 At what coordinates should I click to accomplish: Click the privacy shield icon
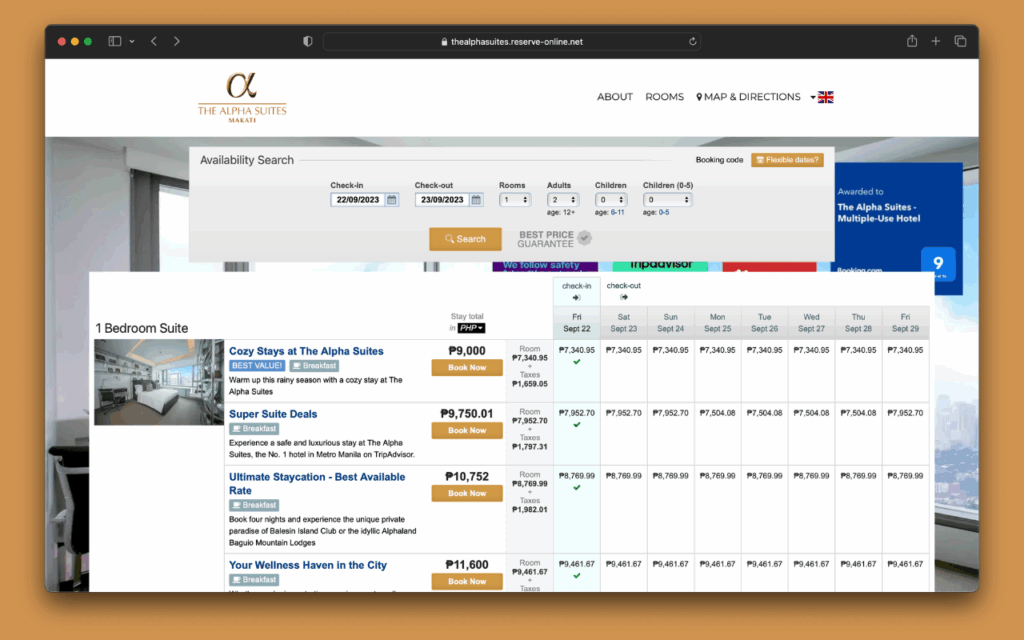(x=308, y=41)
